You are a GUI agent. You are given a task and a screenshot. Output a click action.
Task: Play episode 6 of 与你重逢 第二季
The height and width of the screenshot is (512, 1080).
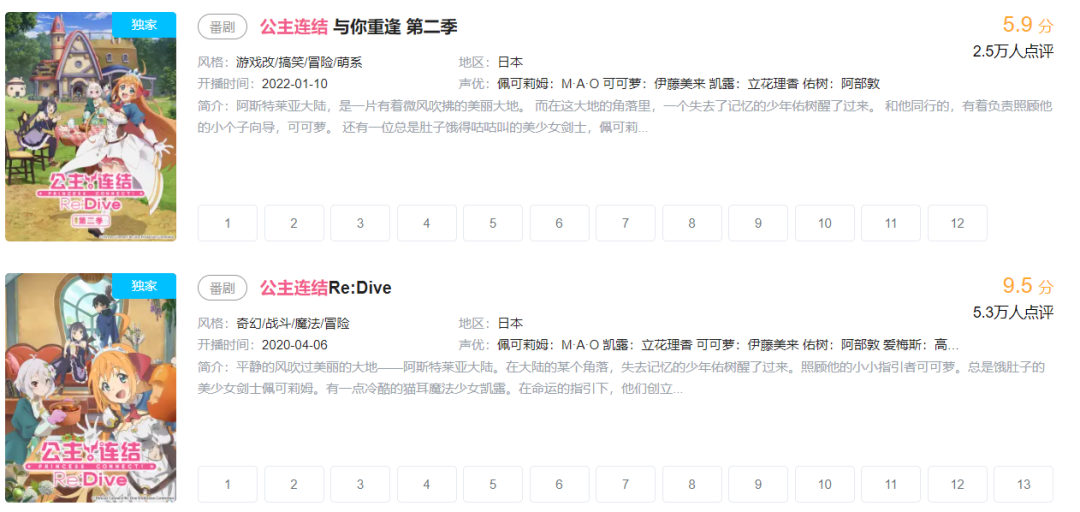[559, 223]
